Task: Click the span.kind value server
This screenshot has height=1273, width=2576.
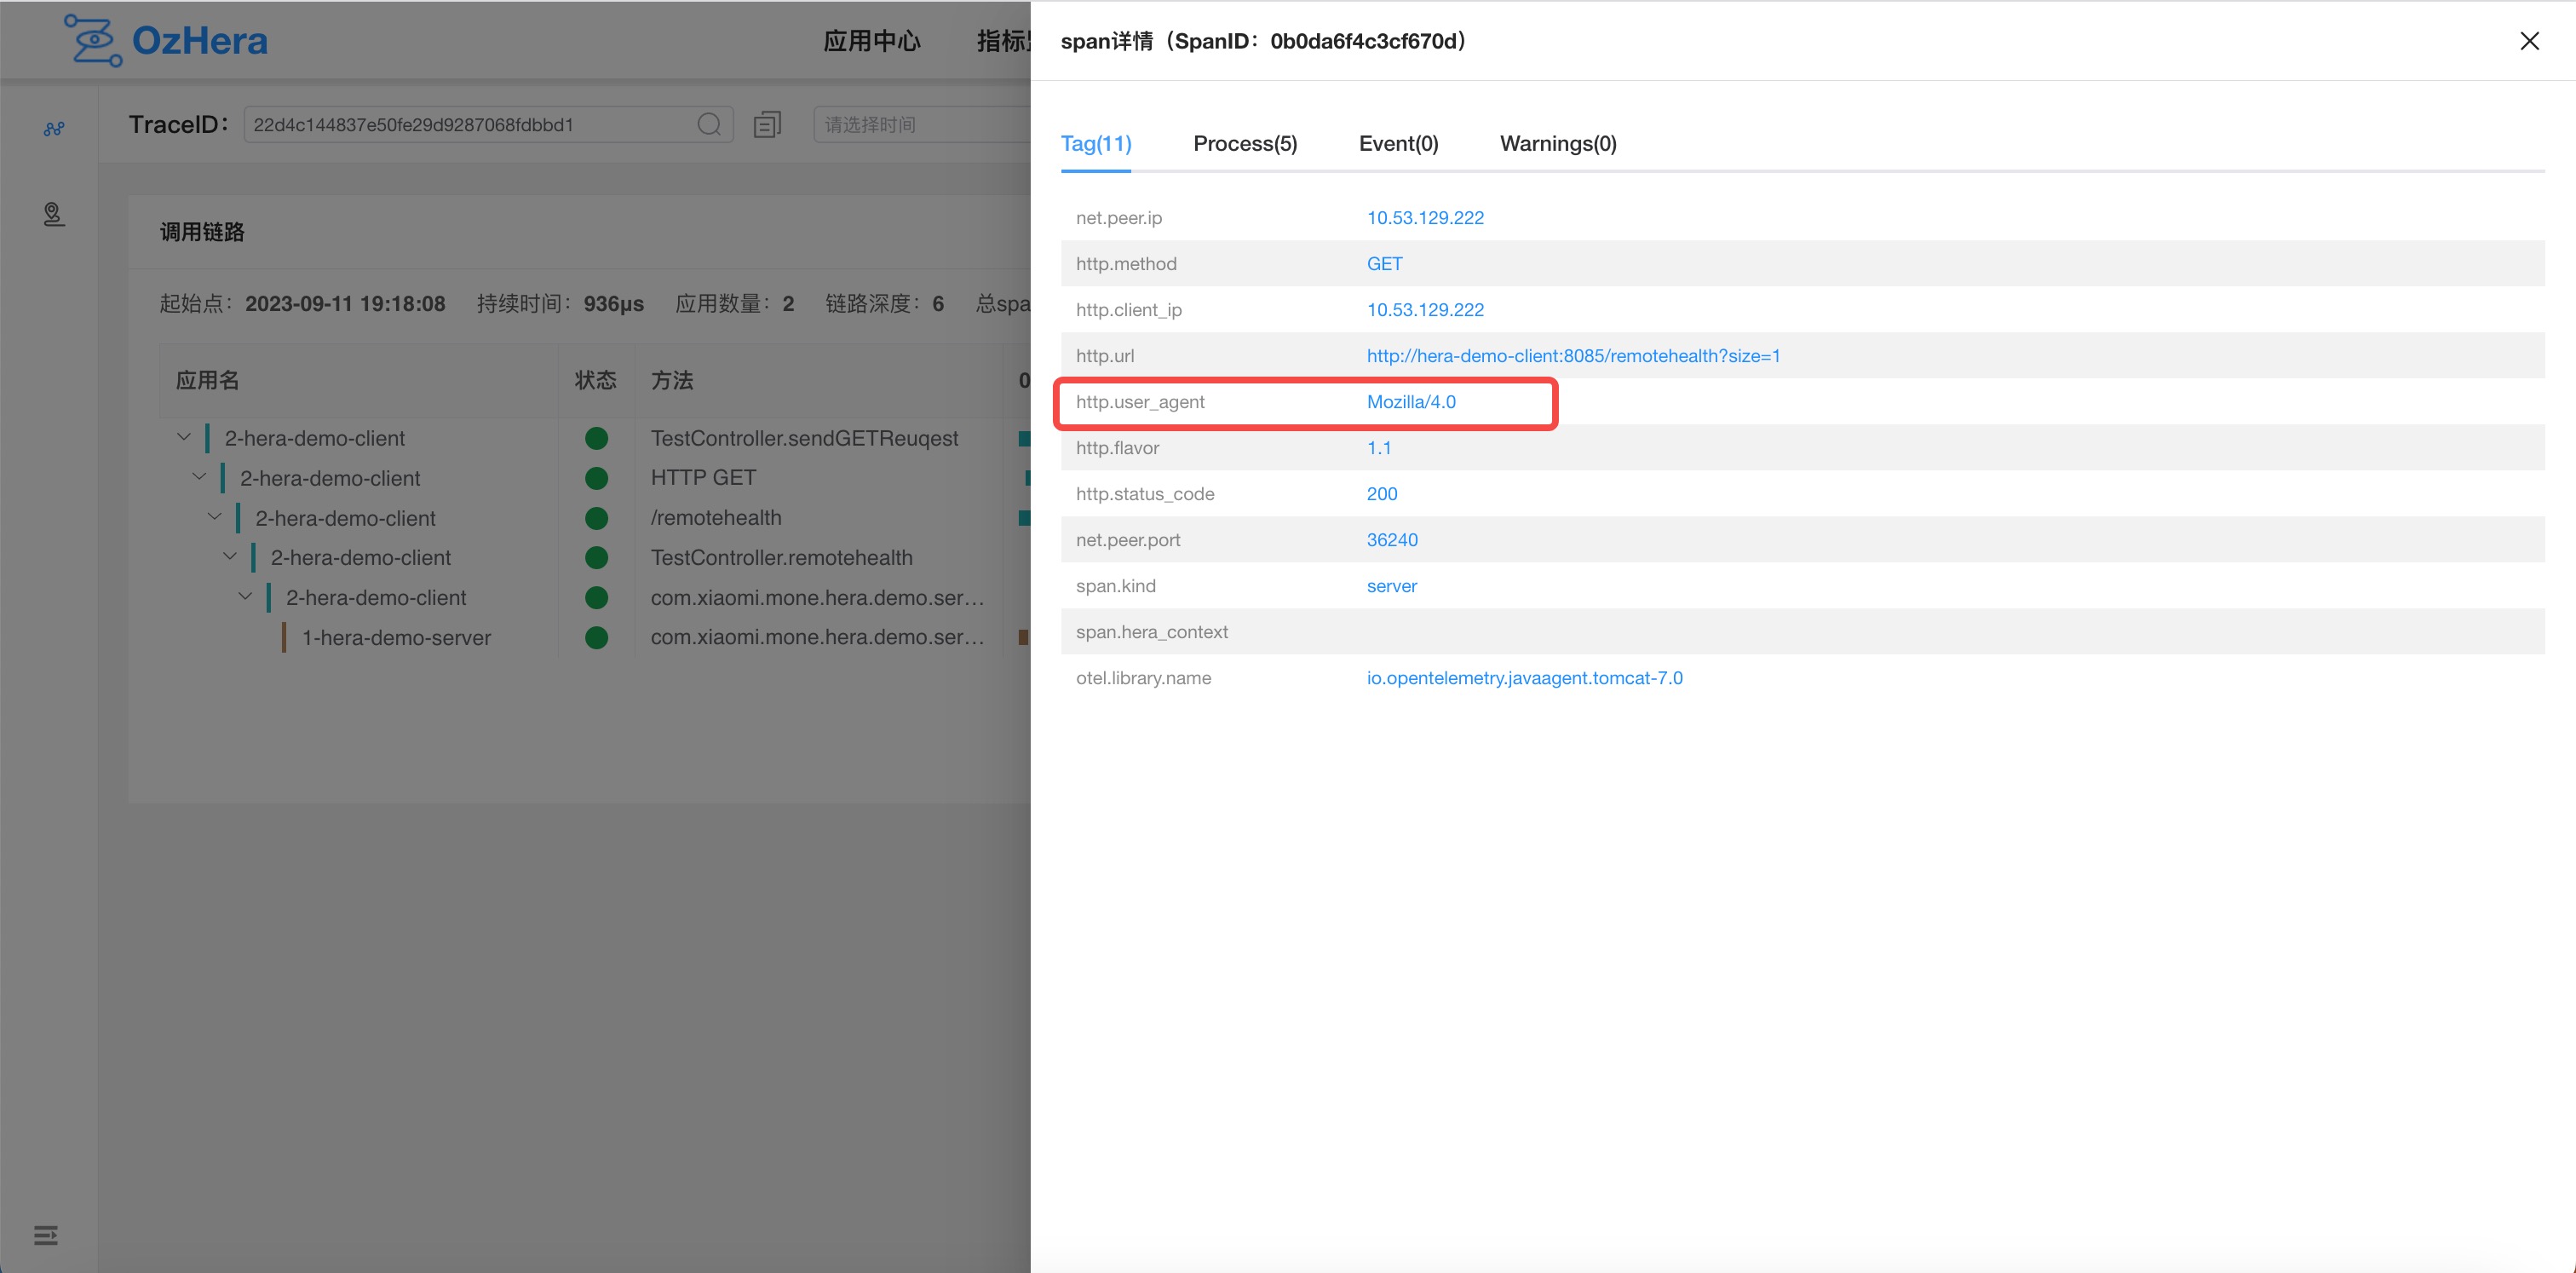Action: pos(1391,586)
